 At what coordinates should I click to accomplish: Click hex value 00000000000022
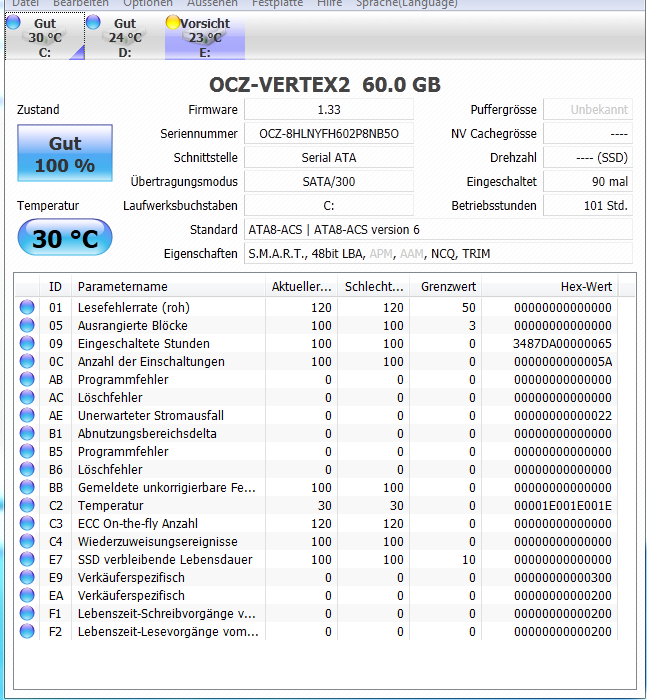563,416
